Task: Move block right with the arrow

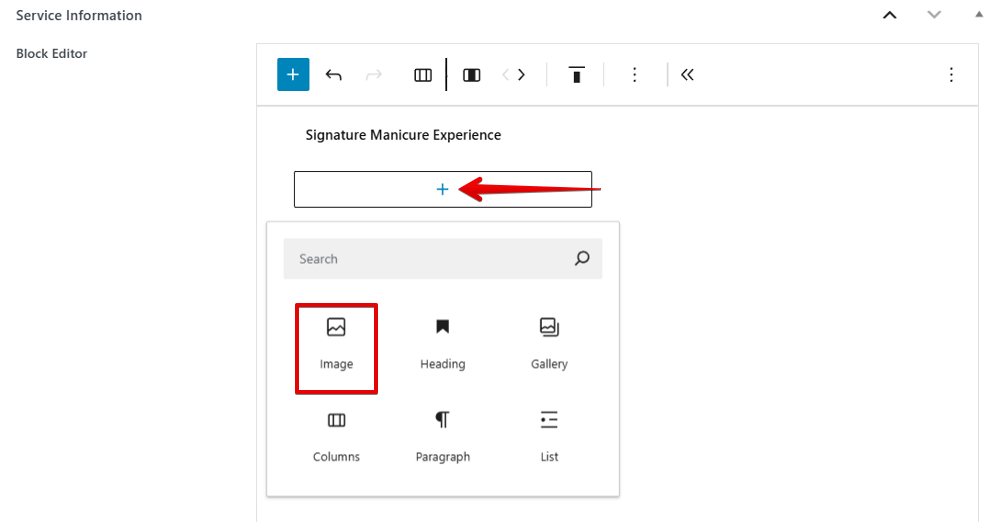Action: (x=522, y=75)
